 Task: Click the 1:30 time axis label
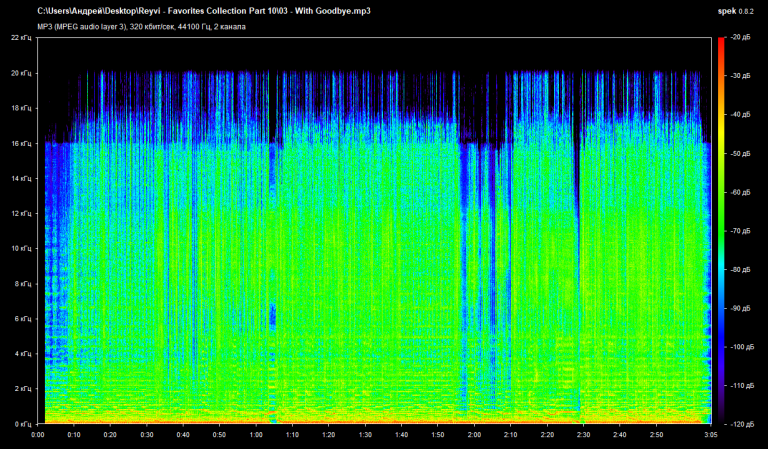click(365, 435)
